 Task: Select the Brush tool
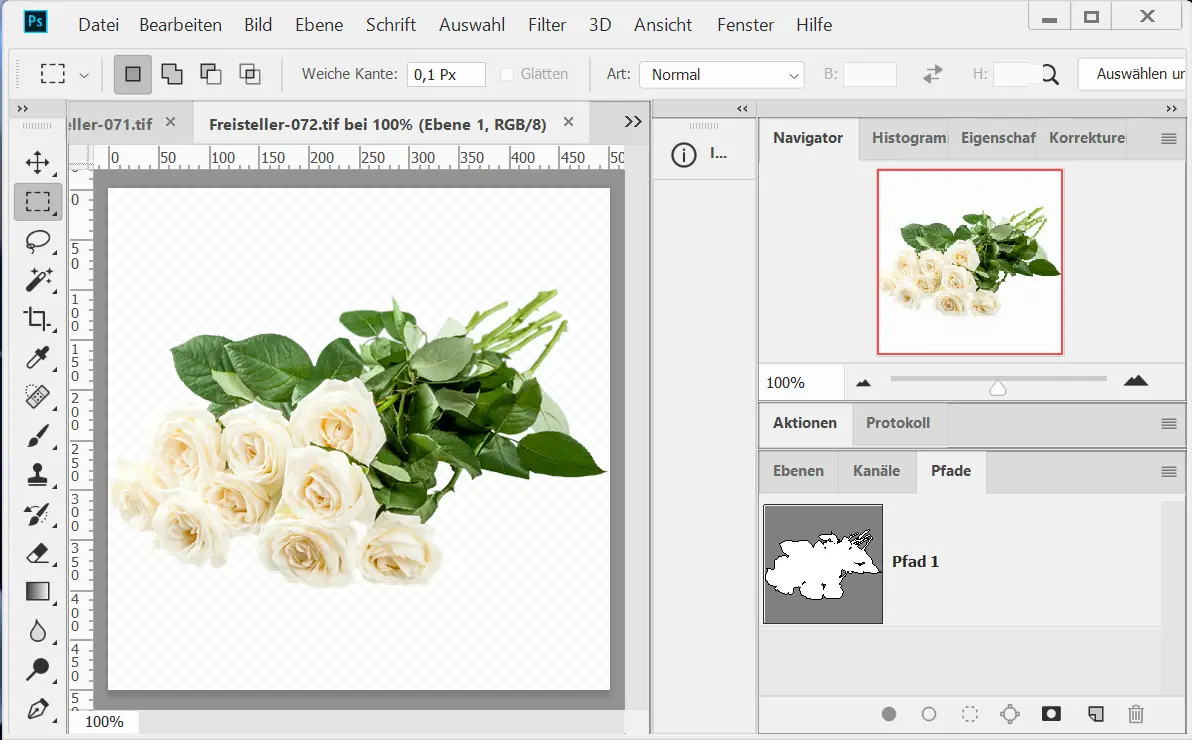point(38,436)
